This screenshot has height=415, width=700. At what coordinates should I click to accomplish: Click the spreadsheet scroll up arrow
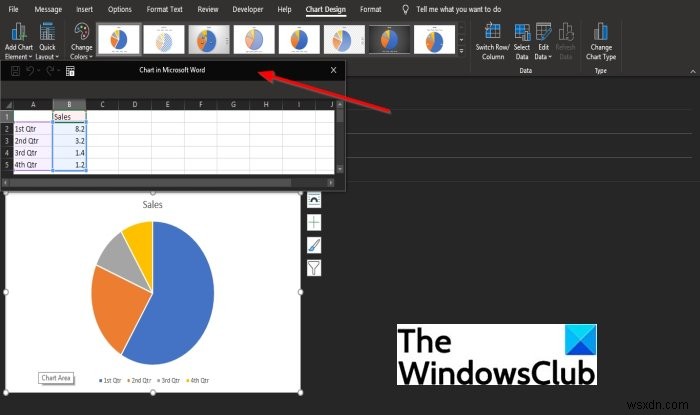pyautogui.click(x=340, y=104)
